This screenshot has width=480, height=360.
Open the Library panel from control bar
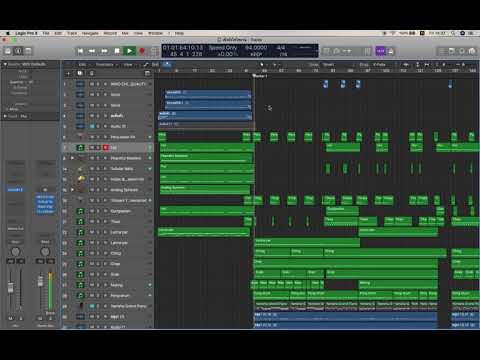pyautogui.click(x=8, y=51)
